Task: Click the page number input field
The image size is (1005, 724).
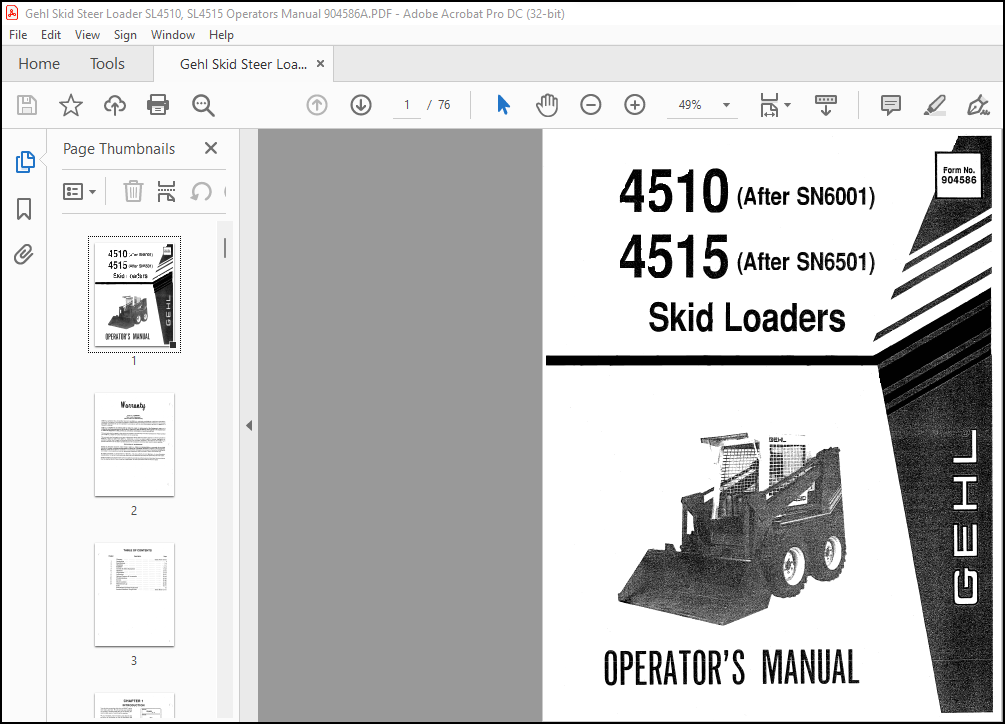Action: pyautogui.click(x=407, y=105)
